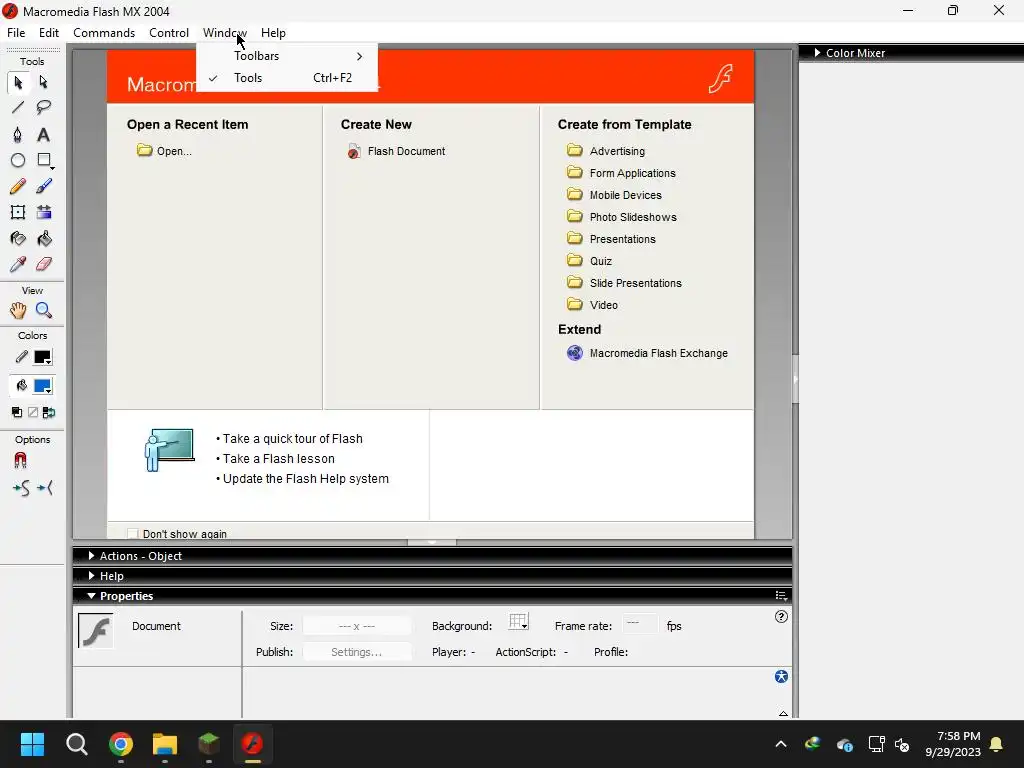Select the Oval tool
The width and height of the screenshot is (1024, 768).
[18, 161]
